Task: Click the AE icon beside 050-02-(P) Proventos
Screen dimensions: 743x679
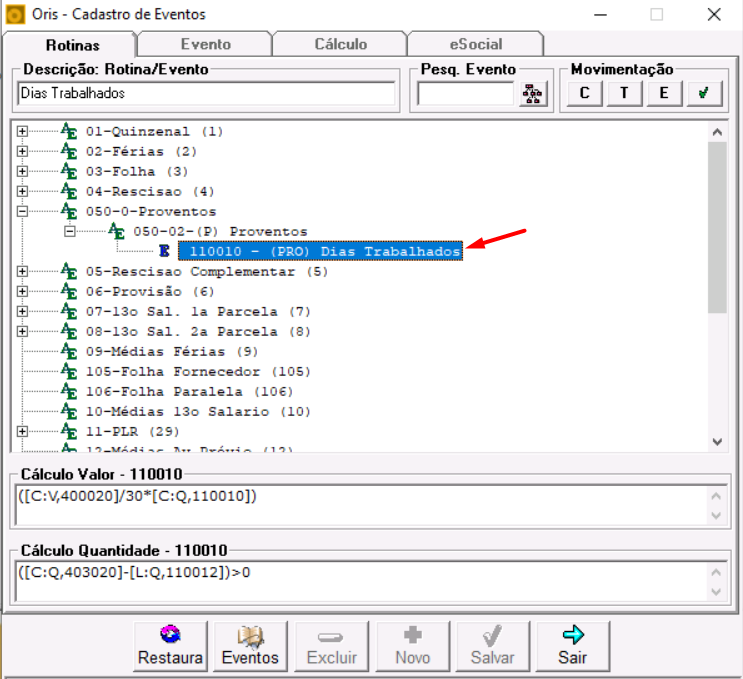Action: pyautogui.click(x=117, y=231)
